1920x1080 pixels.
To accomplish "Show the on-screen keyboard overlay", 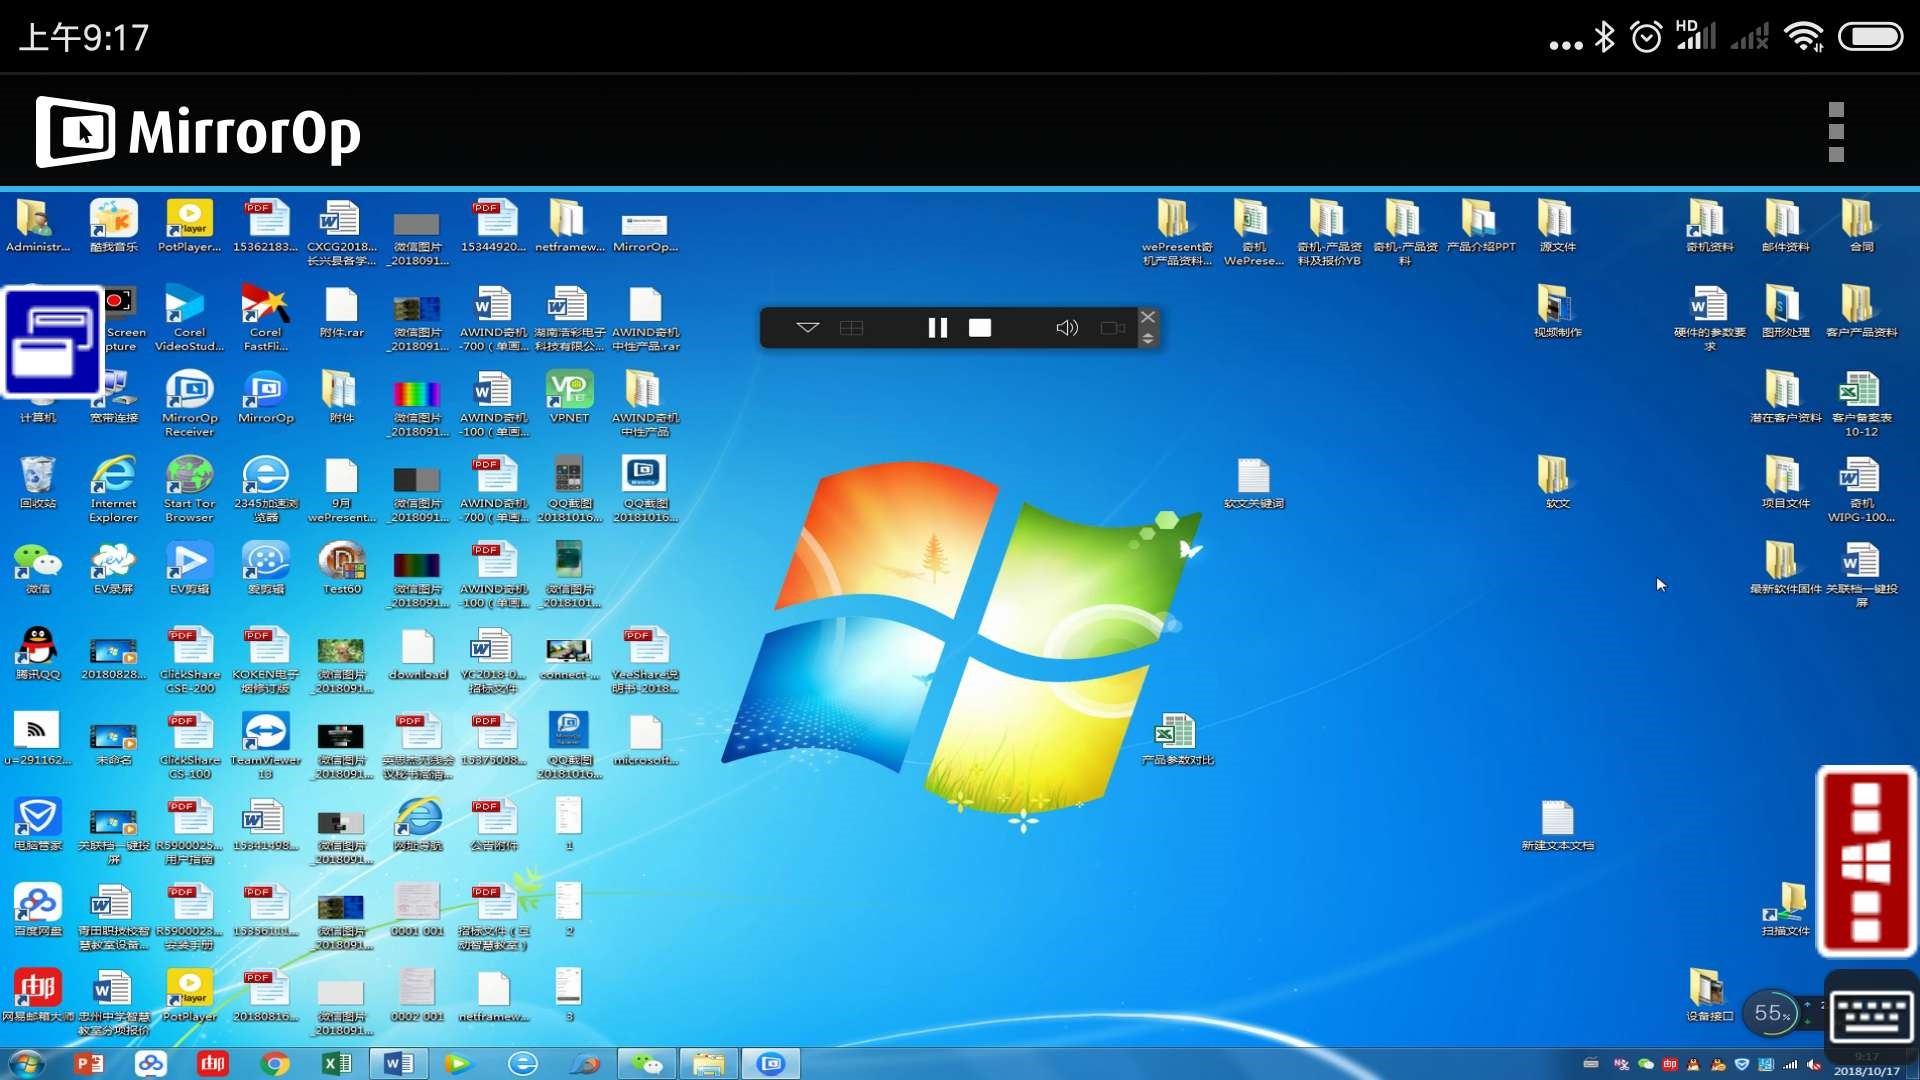I will [x=1871, y=1017].
